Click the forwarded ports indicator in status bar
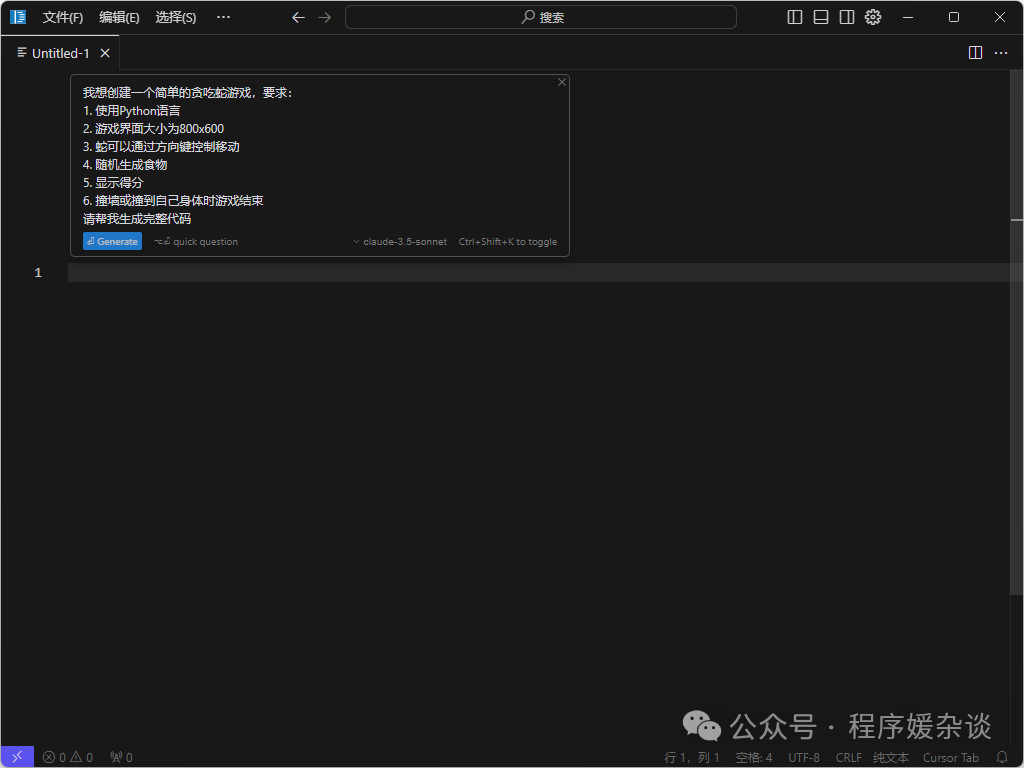 (120, 757)
